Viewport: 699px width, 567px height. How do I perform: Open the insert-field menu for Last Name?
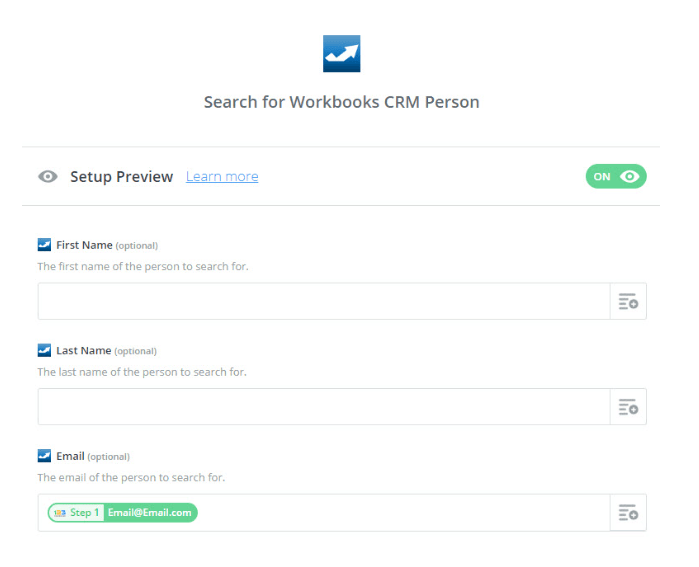pos(628,407)
